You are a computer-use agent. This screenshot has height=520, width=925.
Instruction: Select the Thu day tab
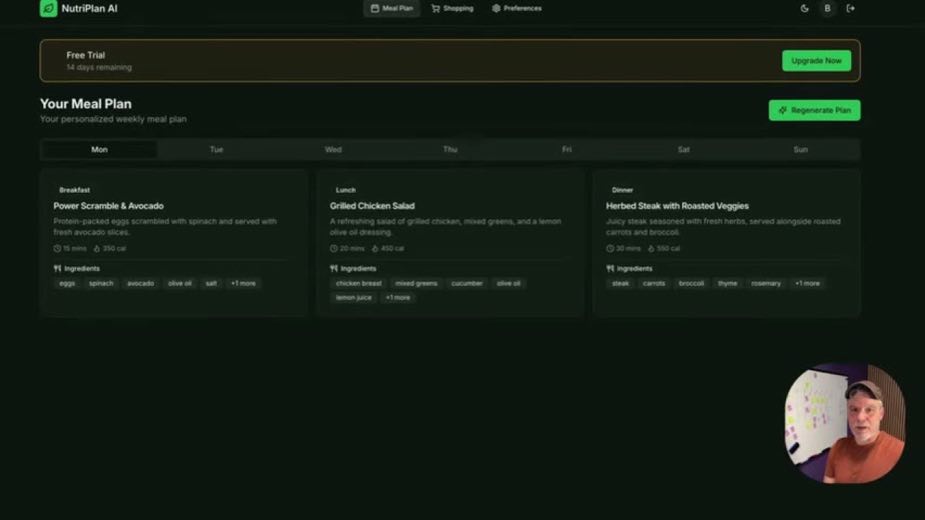450,149
